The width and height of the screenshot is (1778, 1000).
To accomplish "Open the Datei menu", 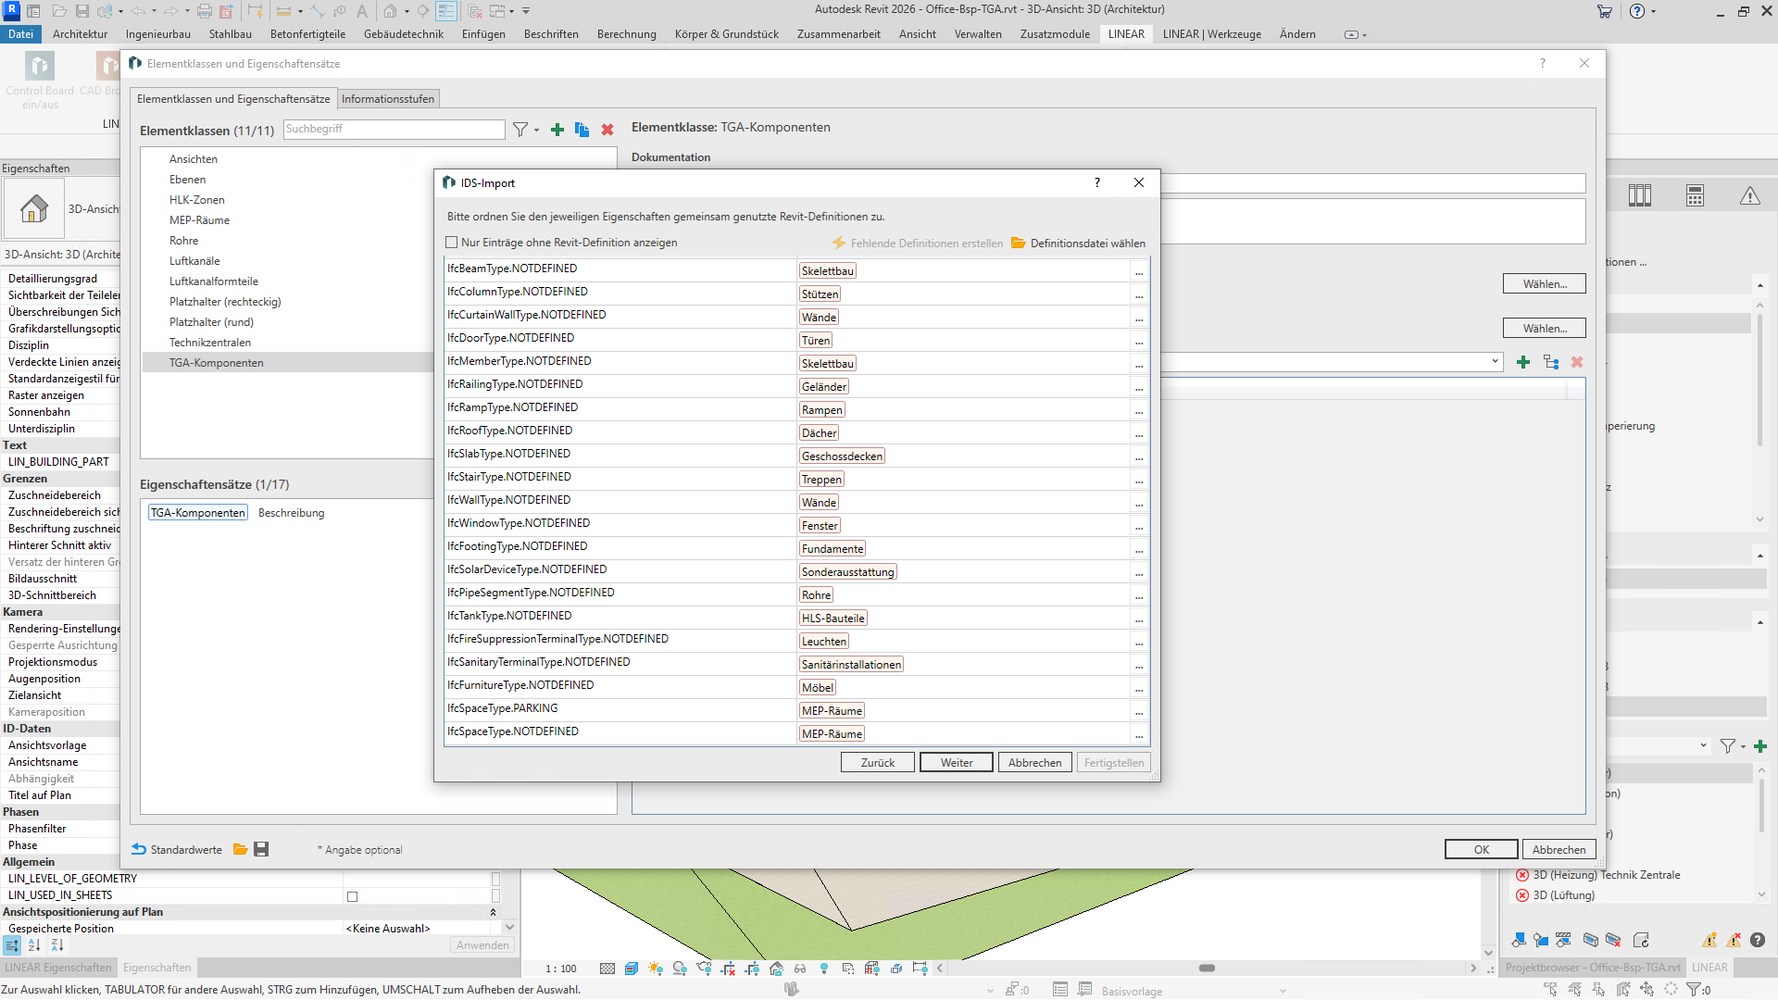I will tap(21, 34).
